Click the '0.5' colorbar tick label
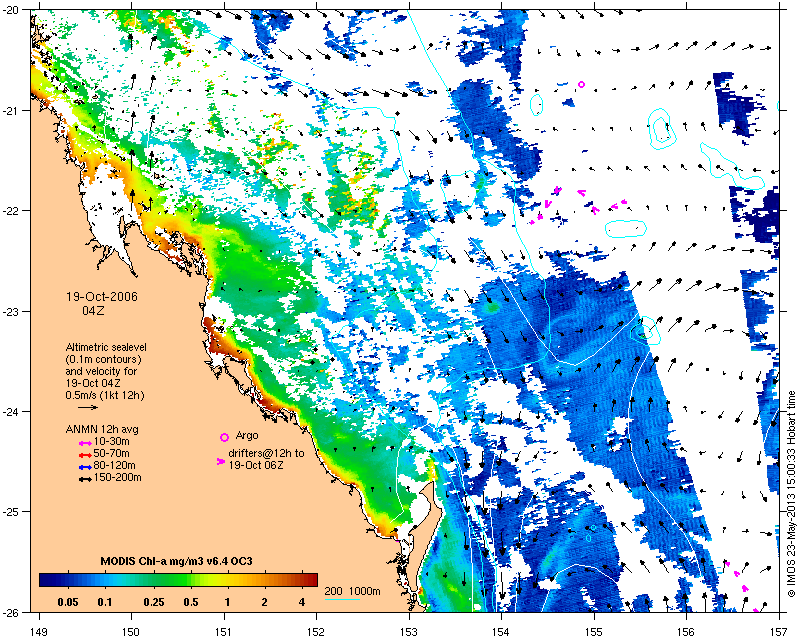The width and height of the screenshot is (800, 640). (x=191, y=602)
